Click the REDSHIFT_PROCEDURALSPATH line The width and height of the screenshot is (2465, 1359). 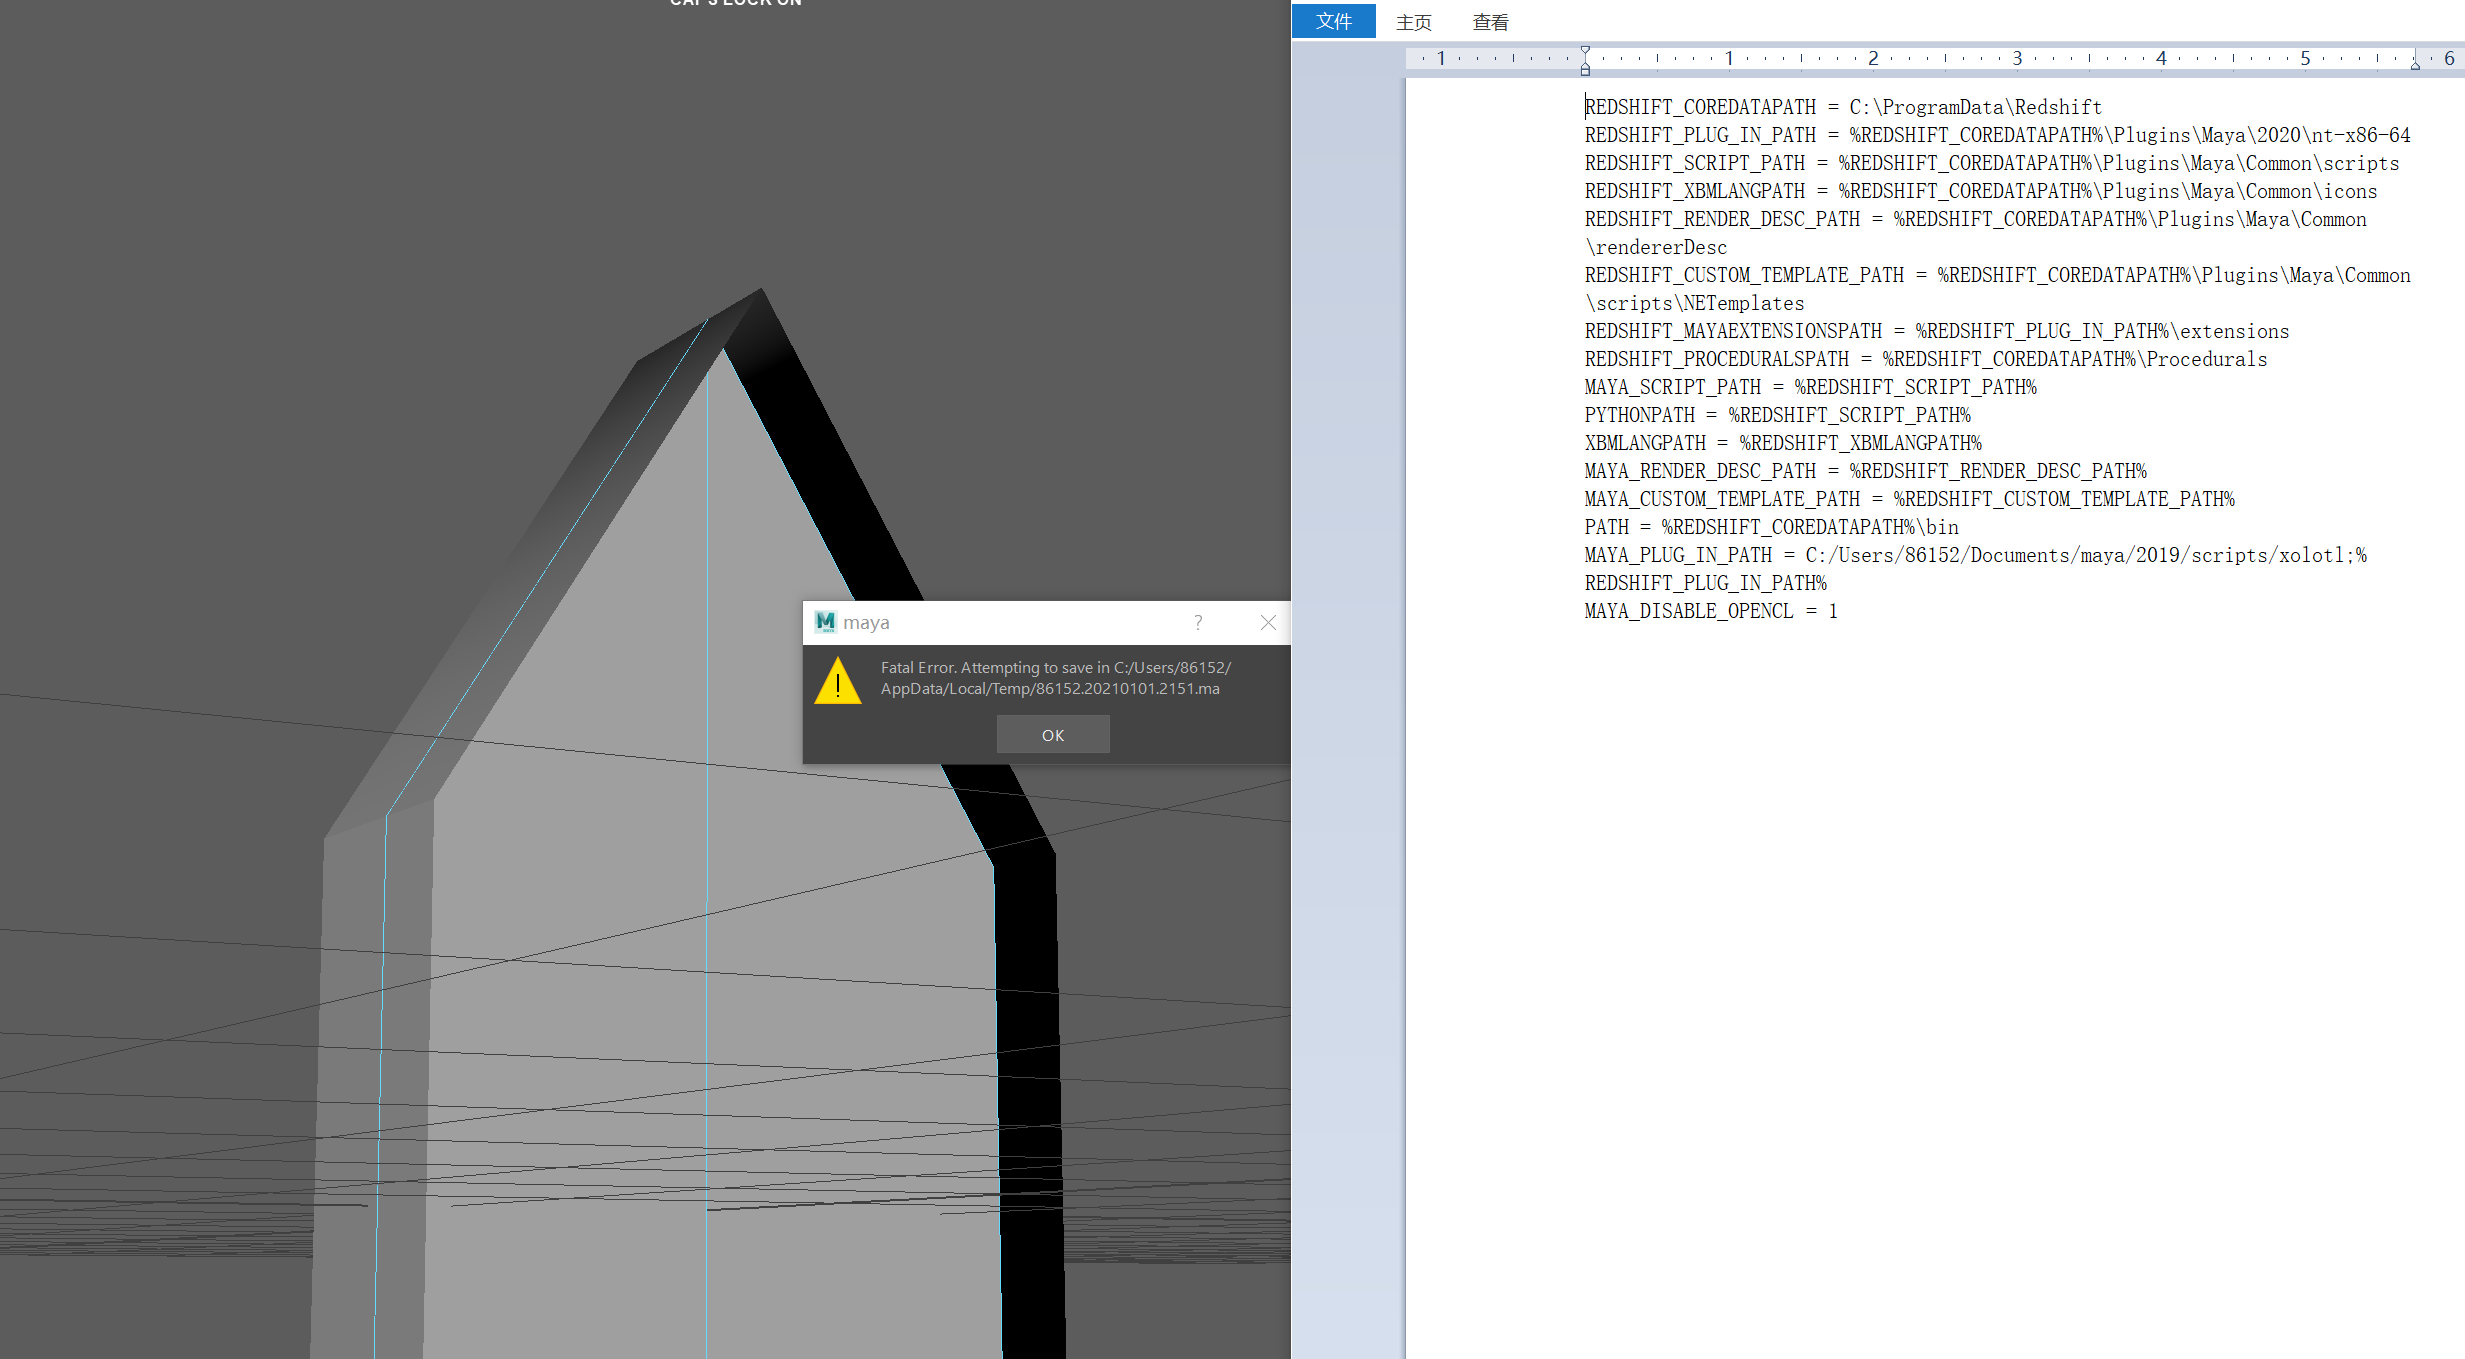click(x=1926, y=359)
